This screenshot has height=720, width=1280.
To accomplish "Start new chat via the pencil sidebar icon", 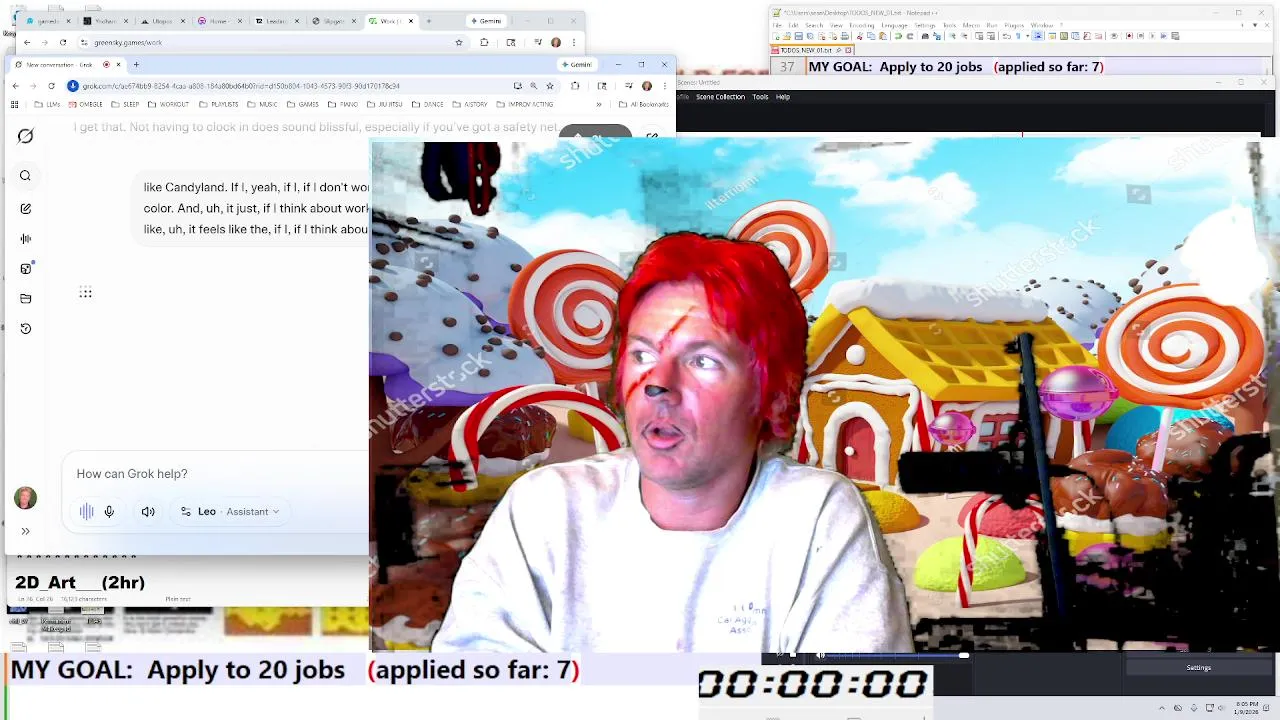I will point(25,209).
